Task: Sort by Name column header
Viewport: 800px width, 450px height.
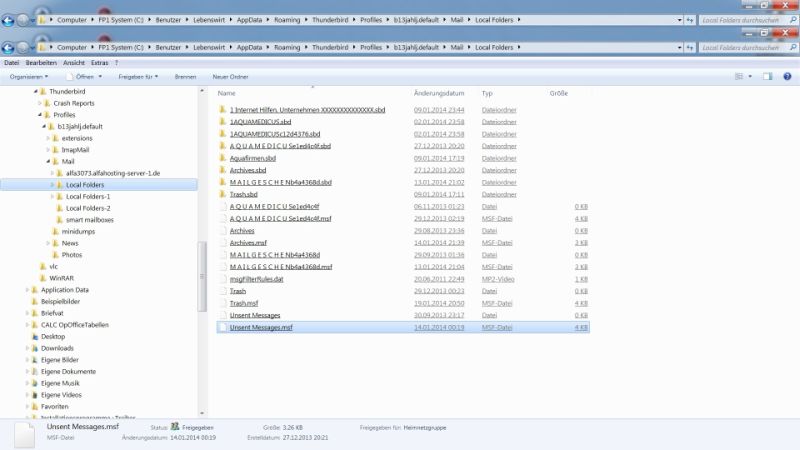Action: 227,93
